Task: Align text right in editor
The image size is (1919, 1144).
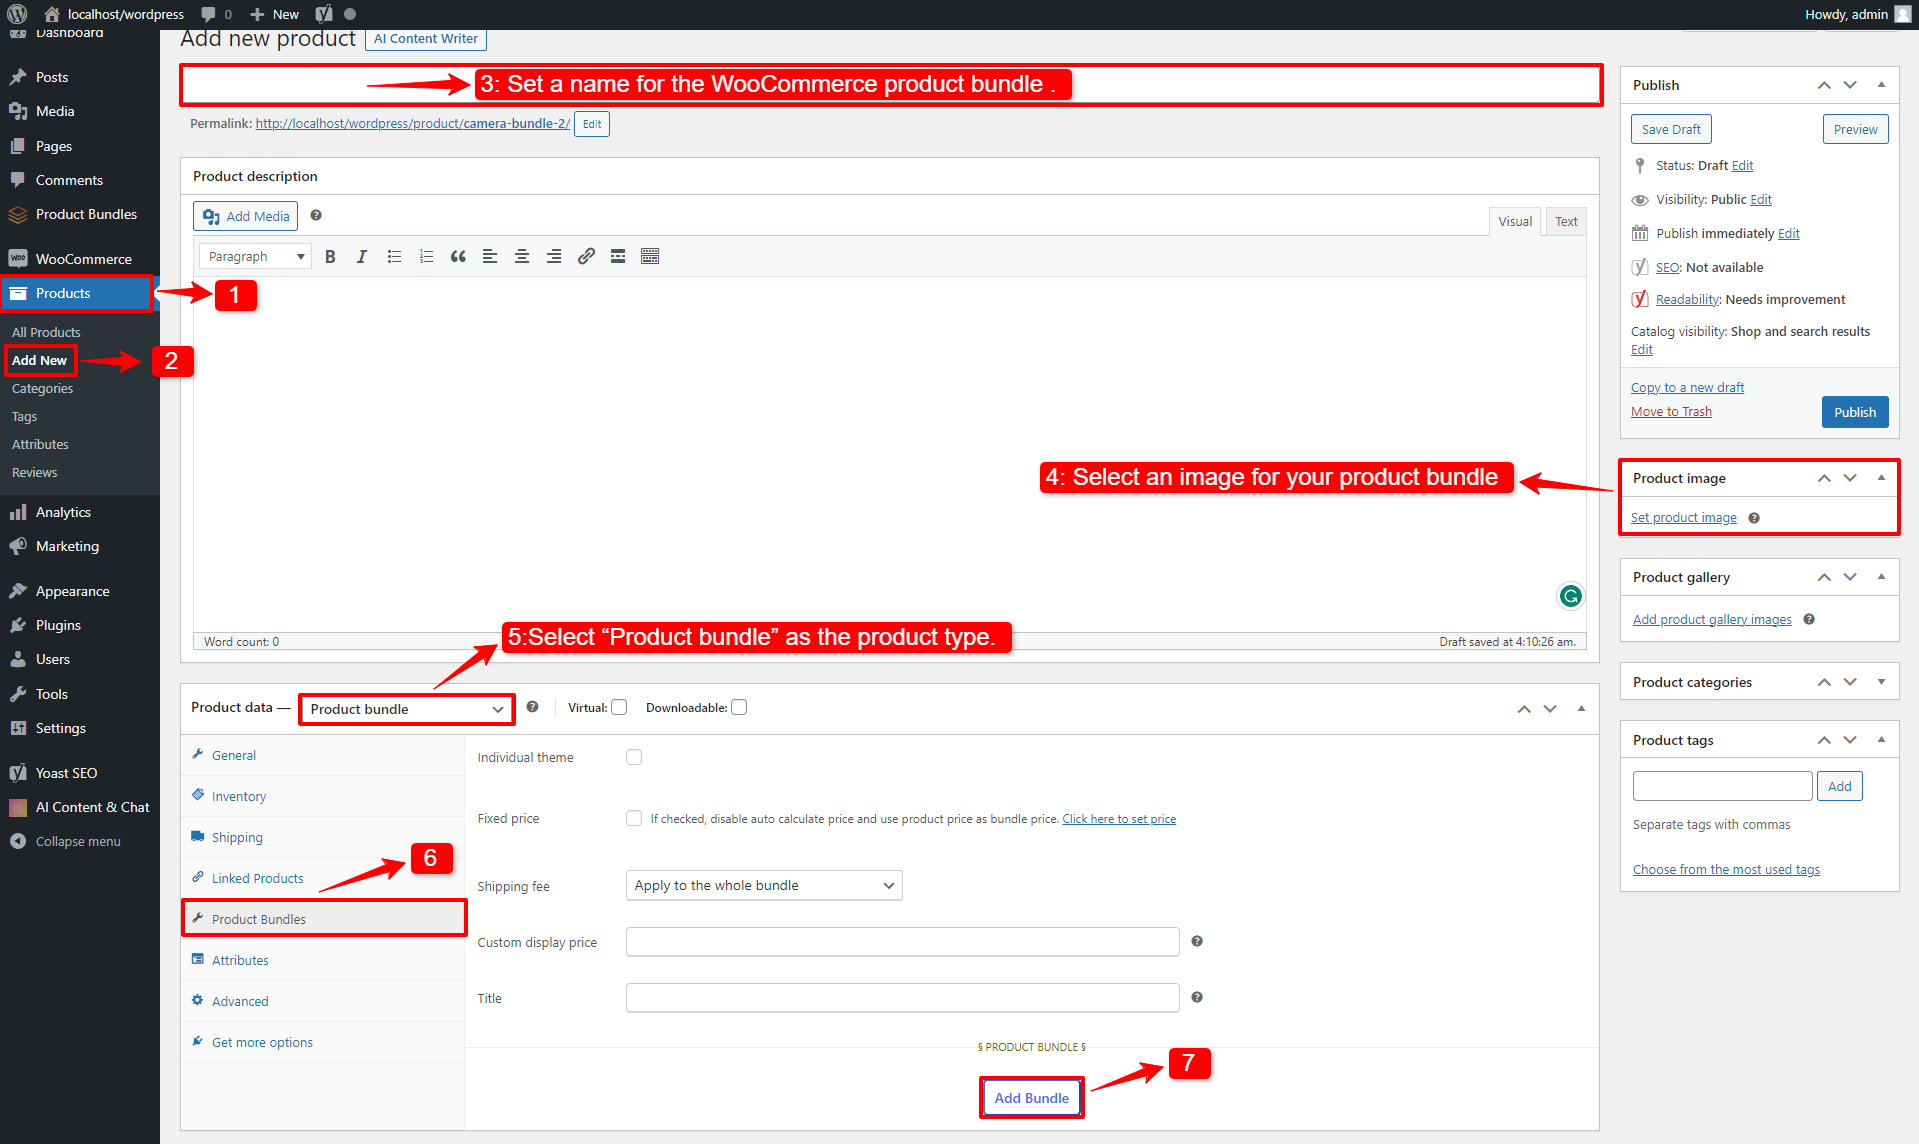Action: point(554,257)
